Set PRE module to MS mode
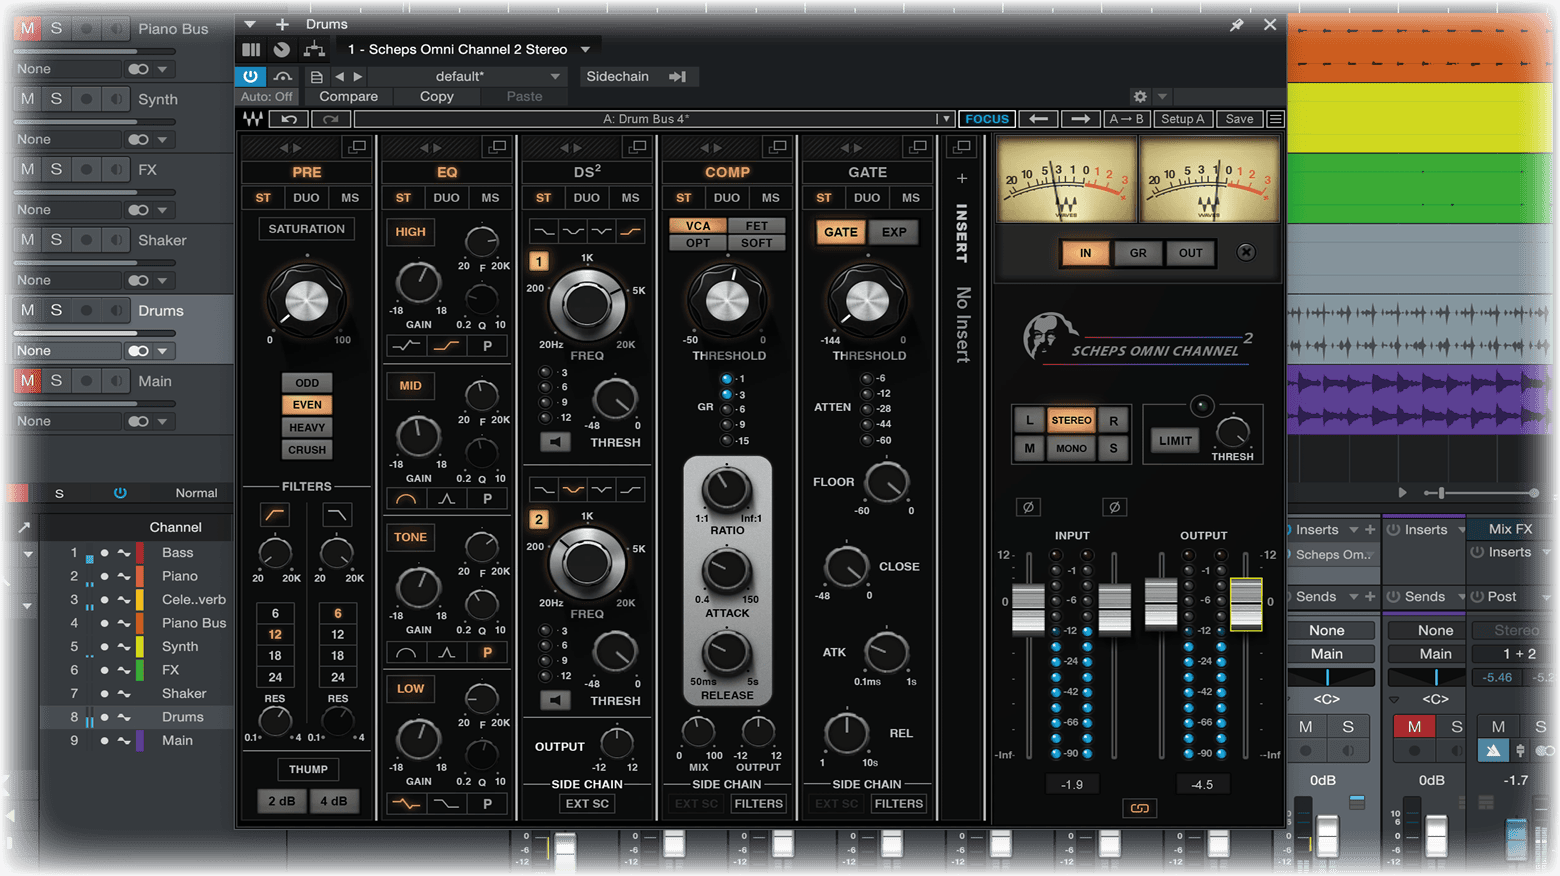The height and width of the screenshot is (876, 1560). (350, 197)
